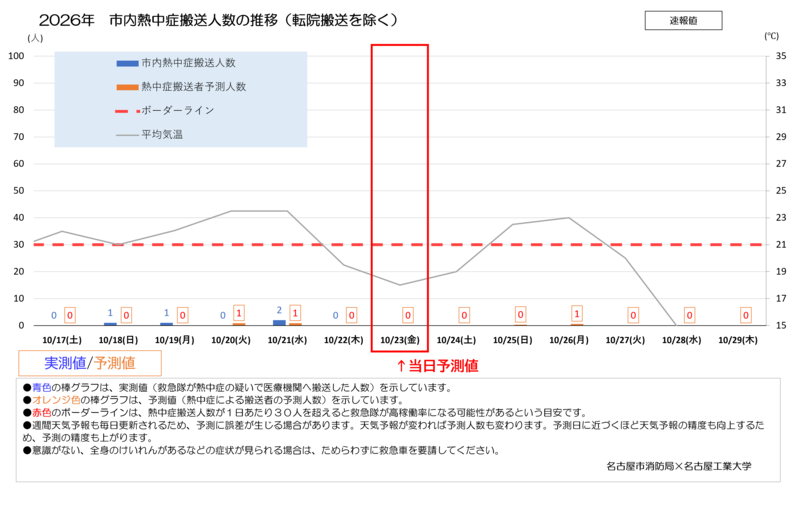The height and width of the screenshot is (524, 800).
Task: Select the orange 熱中症搬送者予測人数 legend swatch
Action: pos(128,87)
